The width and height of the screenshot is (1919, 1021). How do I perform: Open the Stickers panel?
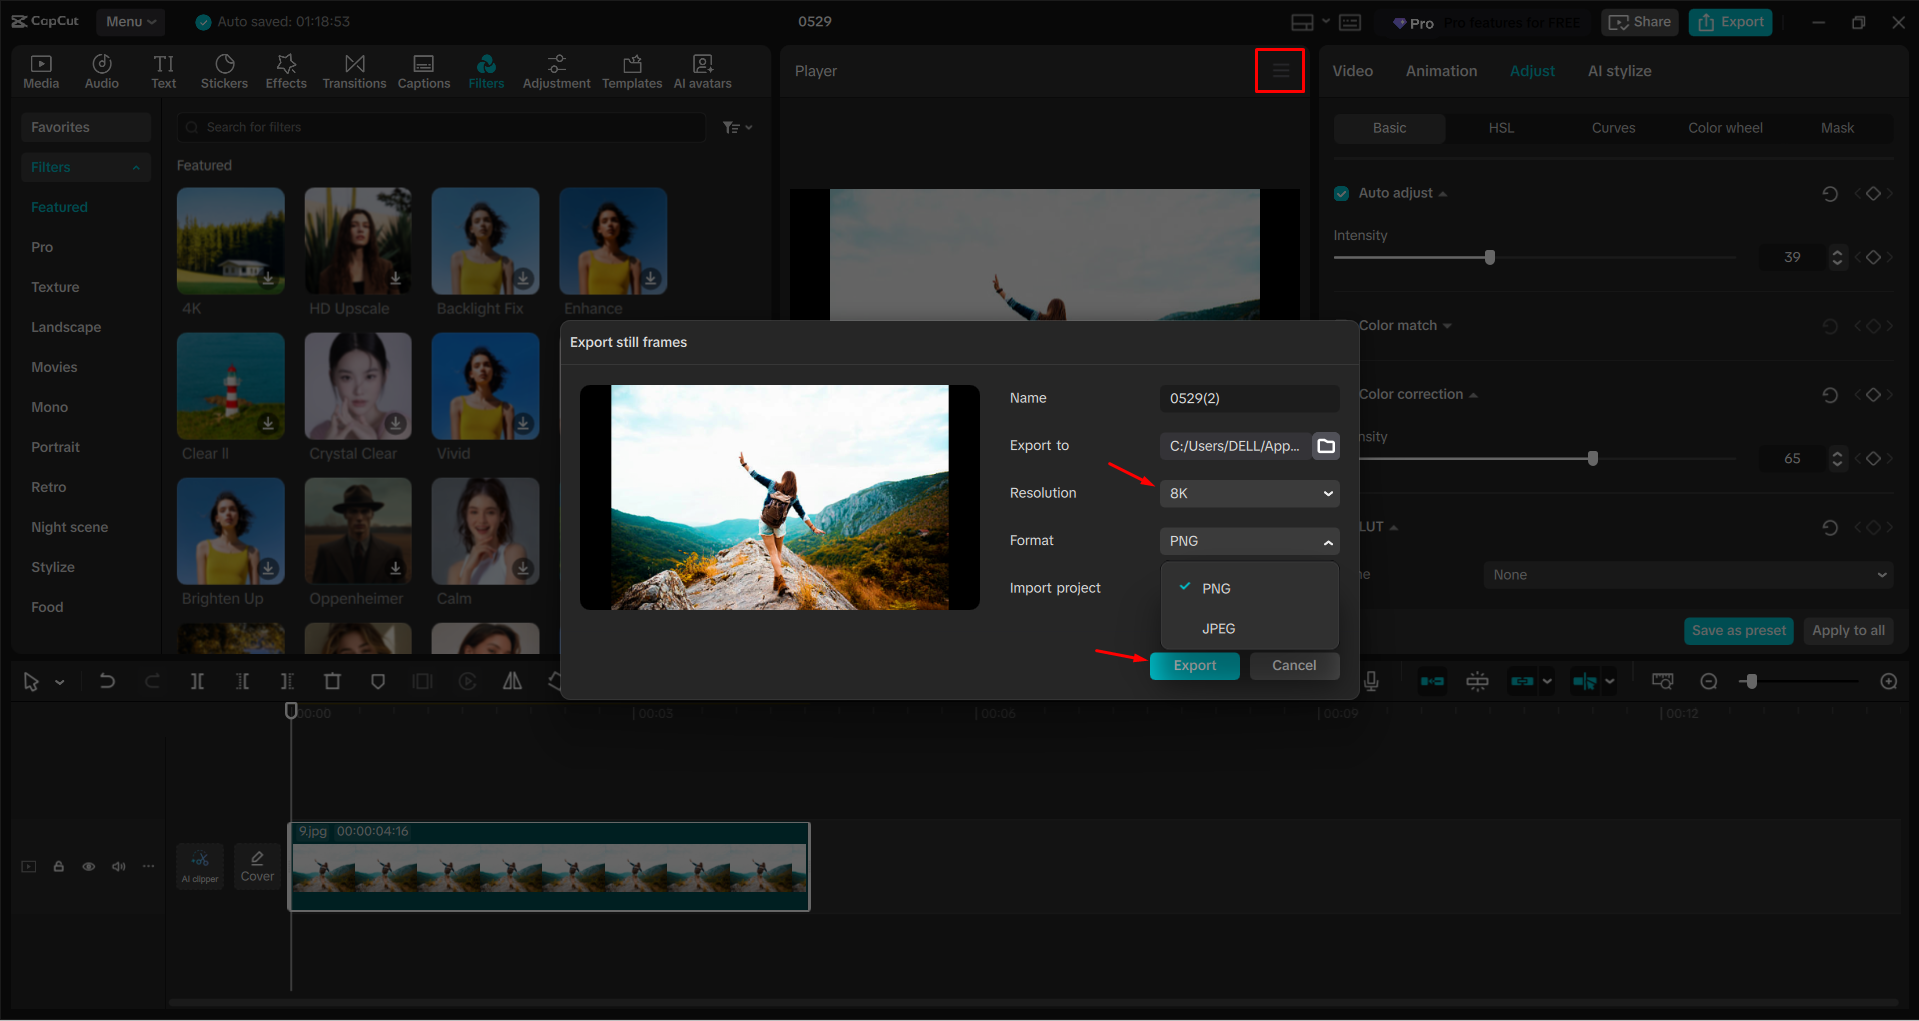click(x=224, y=70)
